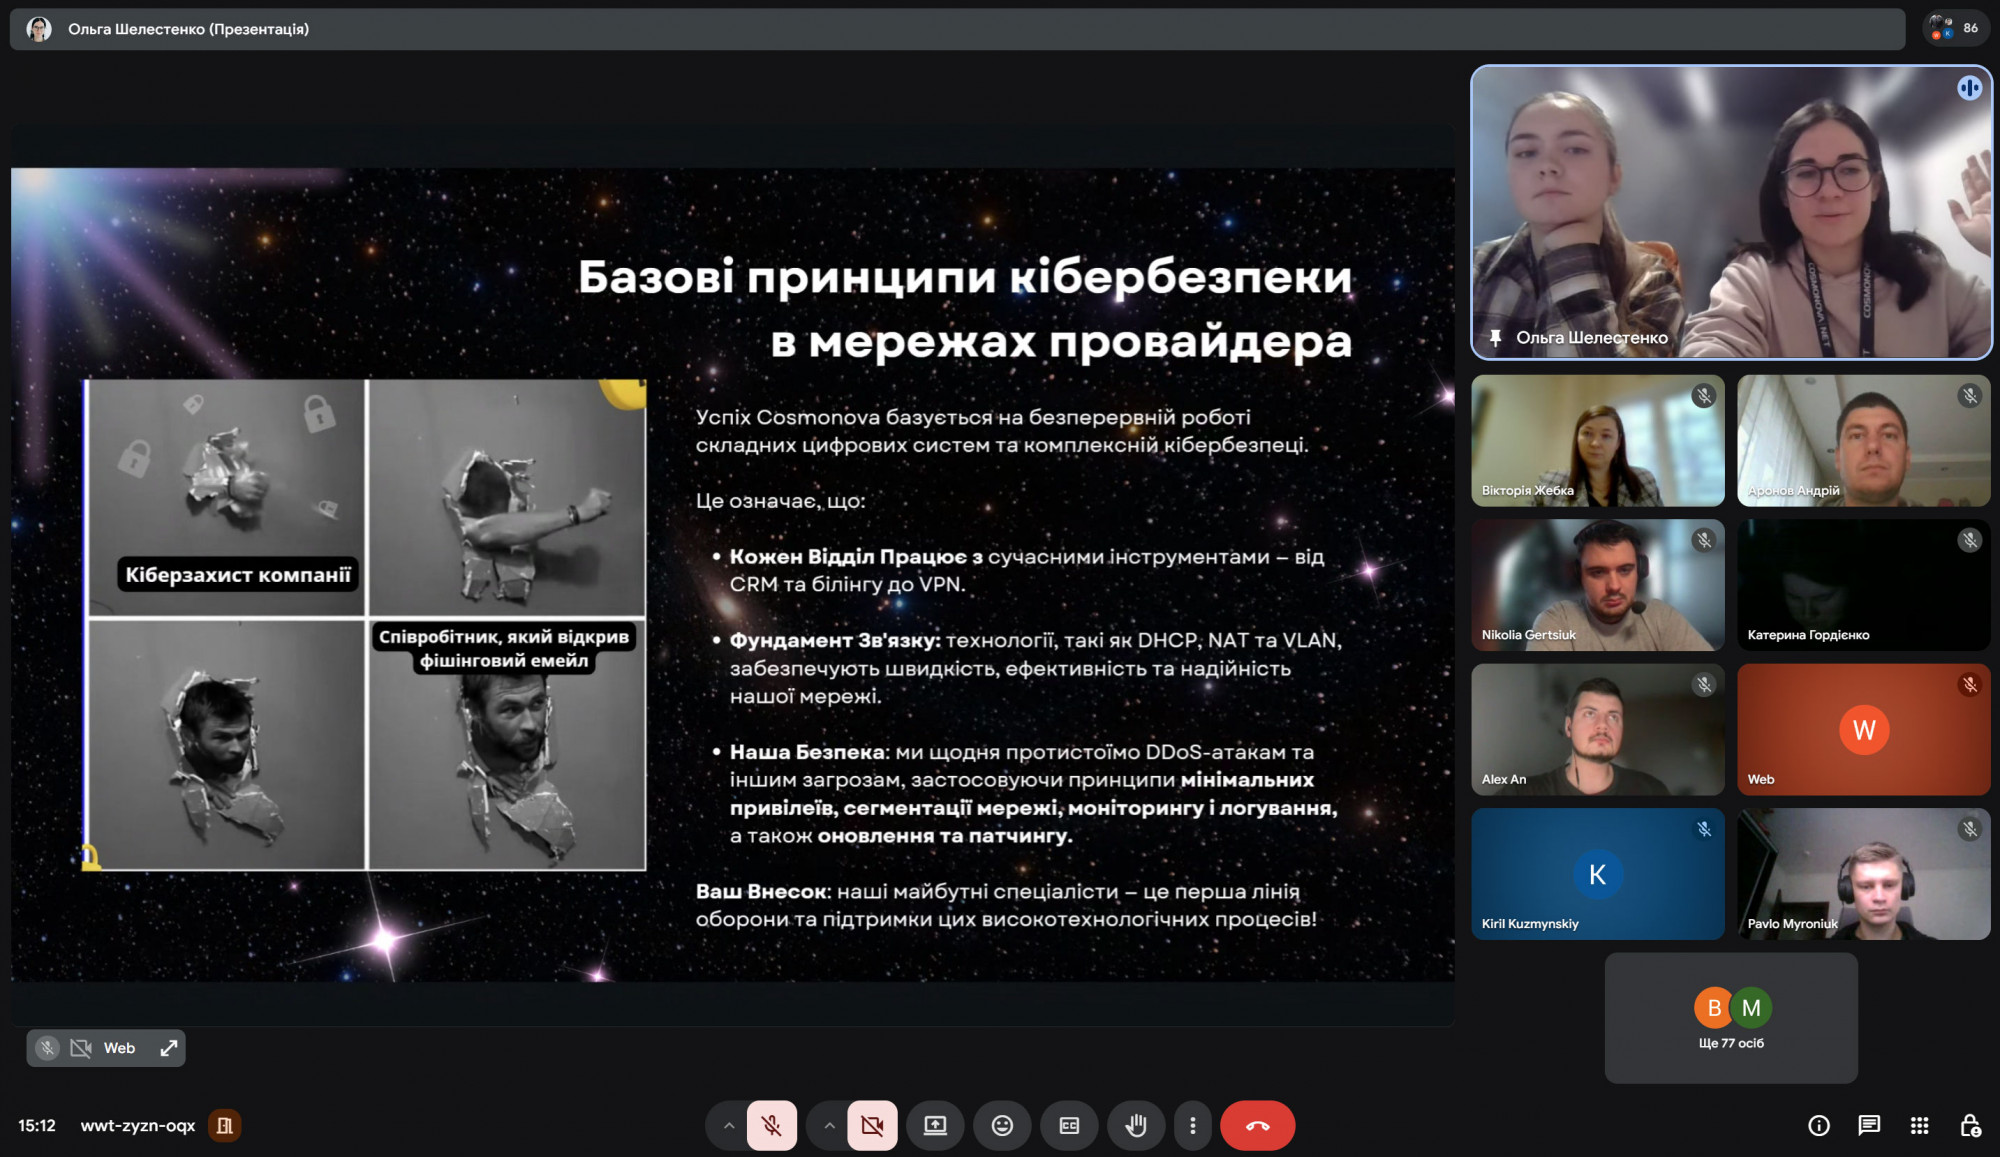Unmute the microphone

(771, 1126)
